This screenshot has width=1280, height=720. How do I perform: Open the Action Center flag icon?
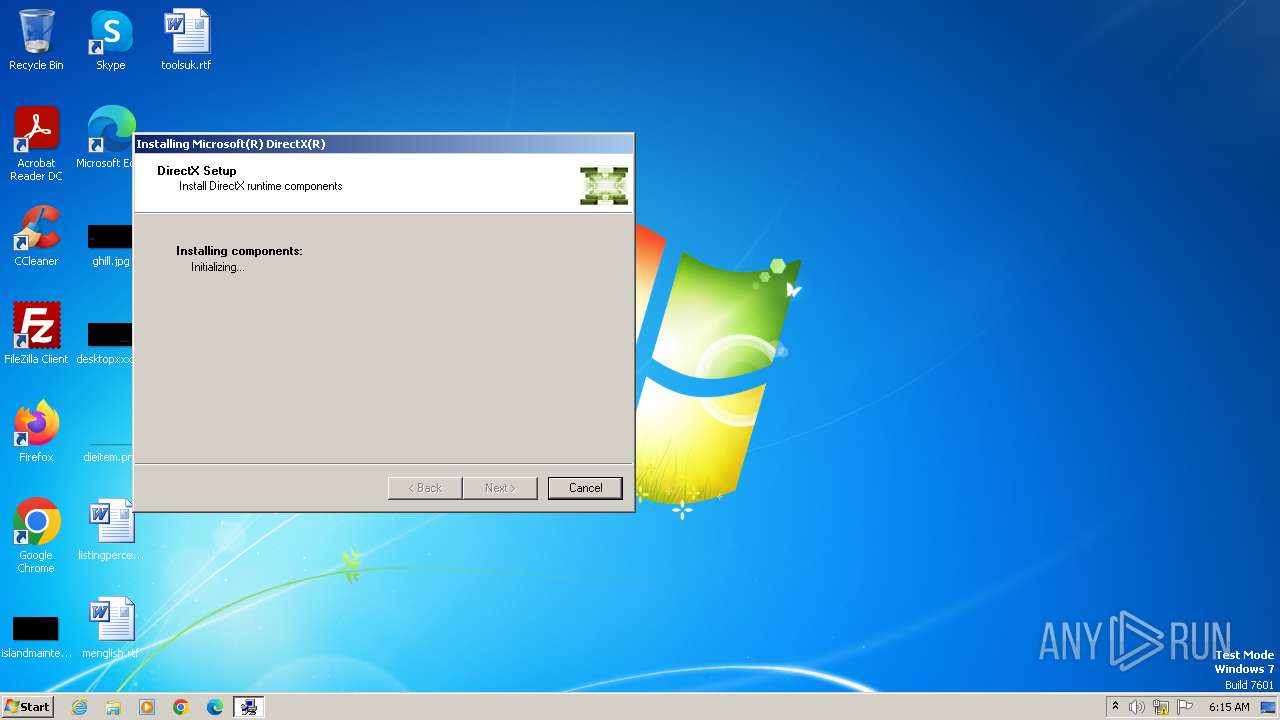1185,707
